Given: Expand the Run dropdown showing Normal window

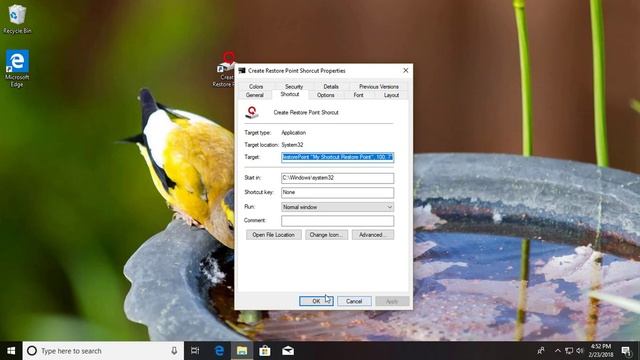Looking at the screenshot, I should 338,207.
